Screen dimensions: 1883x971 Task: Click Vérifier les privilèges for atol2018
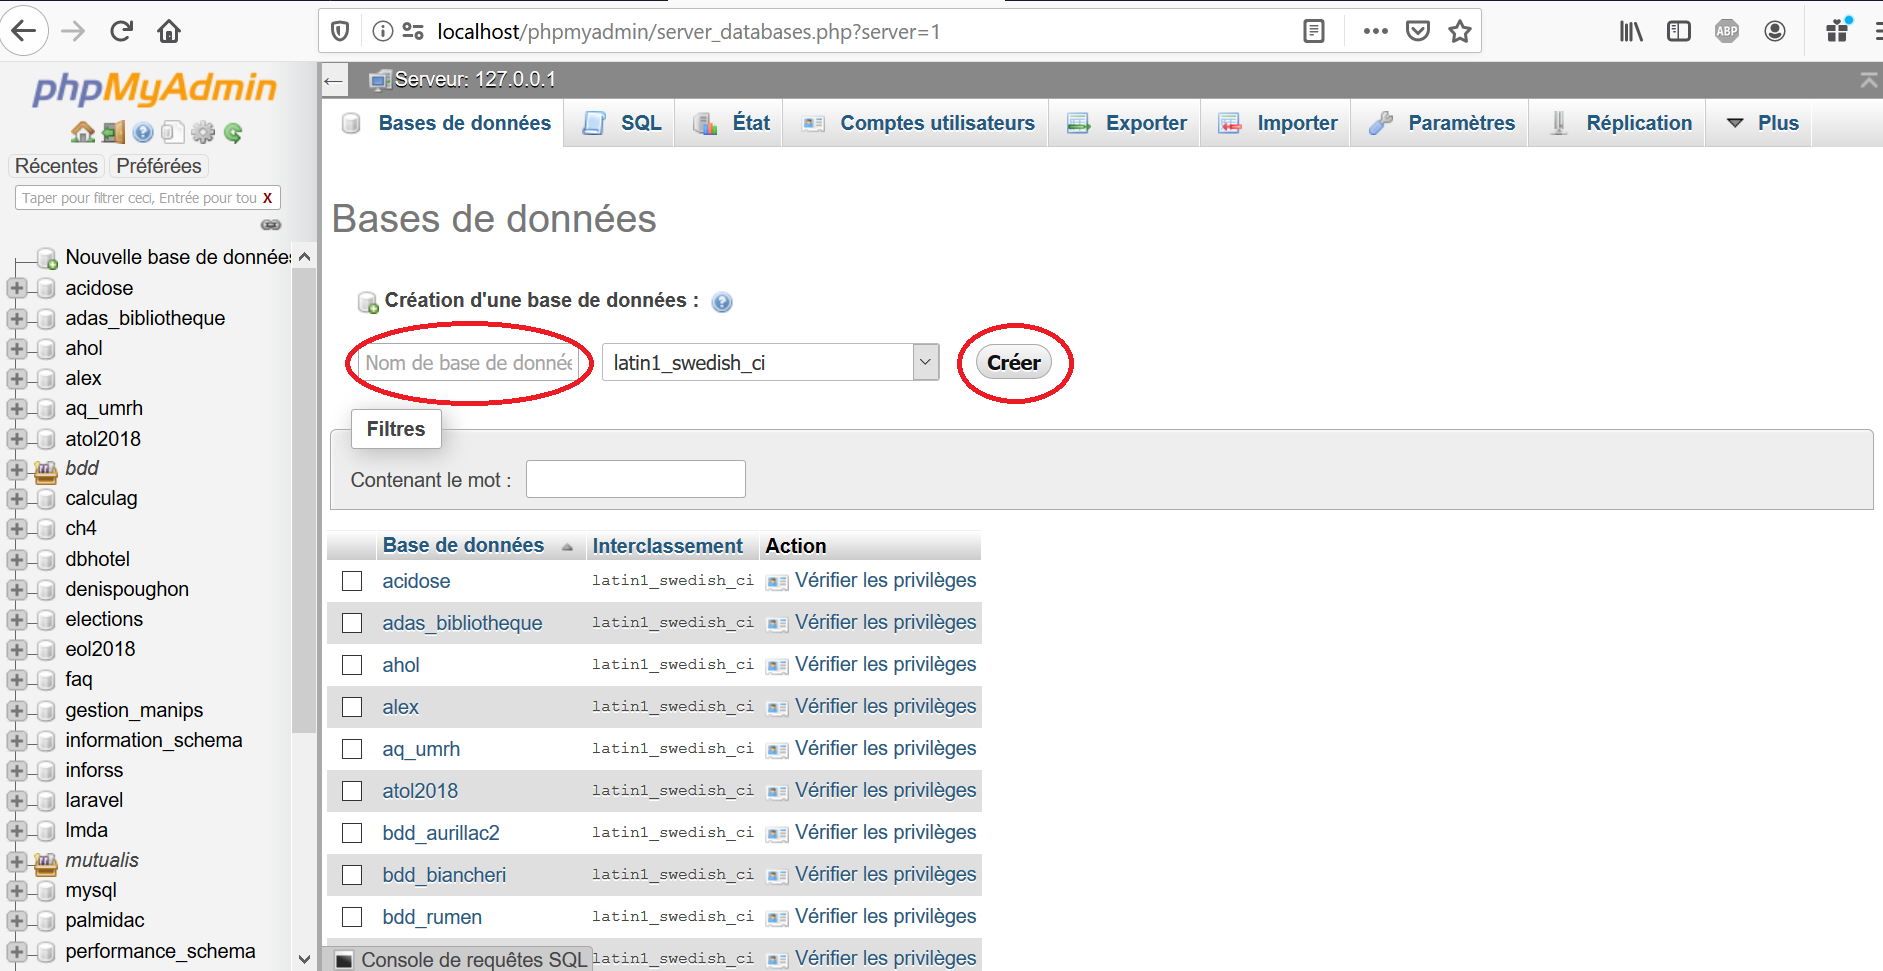coord(884,790)
